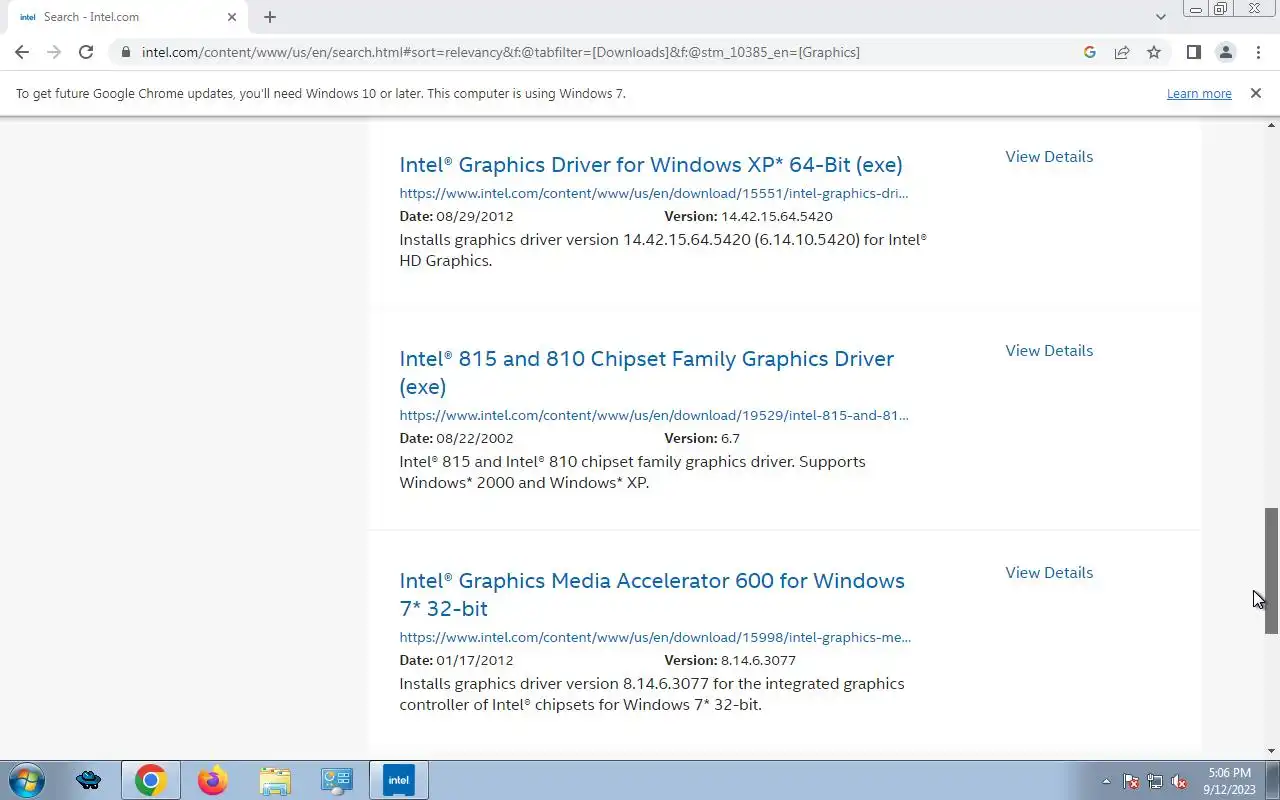The image size is (1280, 800).
Task: Show hidden system tray icons
Action: pyautogui.click(x=1106, y=782)
